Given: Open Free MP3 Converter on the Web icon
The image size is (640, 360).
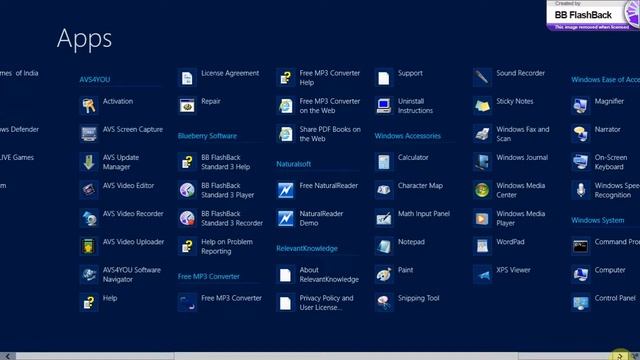Looking at the screenshot, I should (x=285, y=106).
